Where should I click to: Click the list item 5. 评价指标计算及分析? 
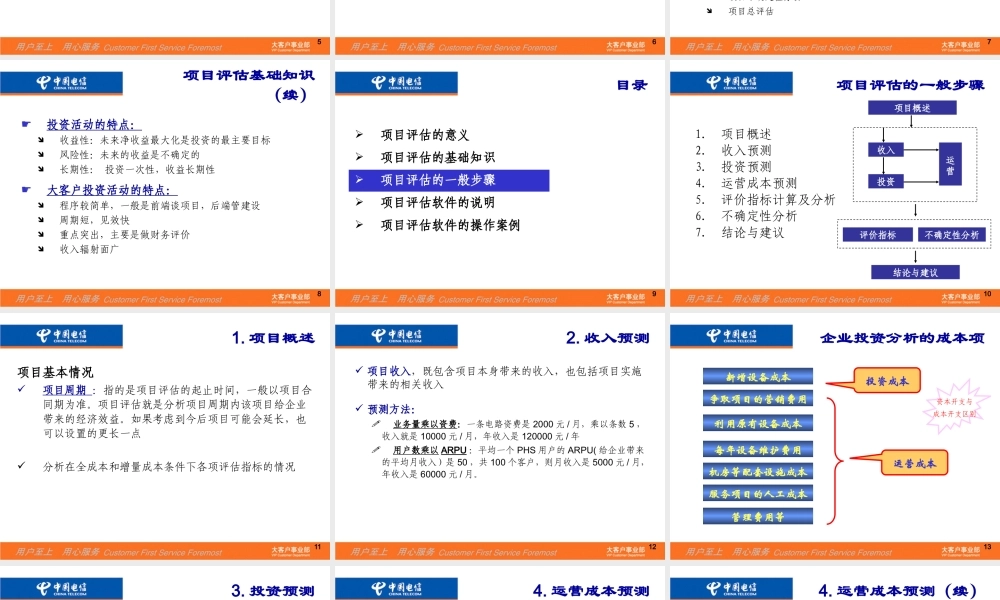765,200
